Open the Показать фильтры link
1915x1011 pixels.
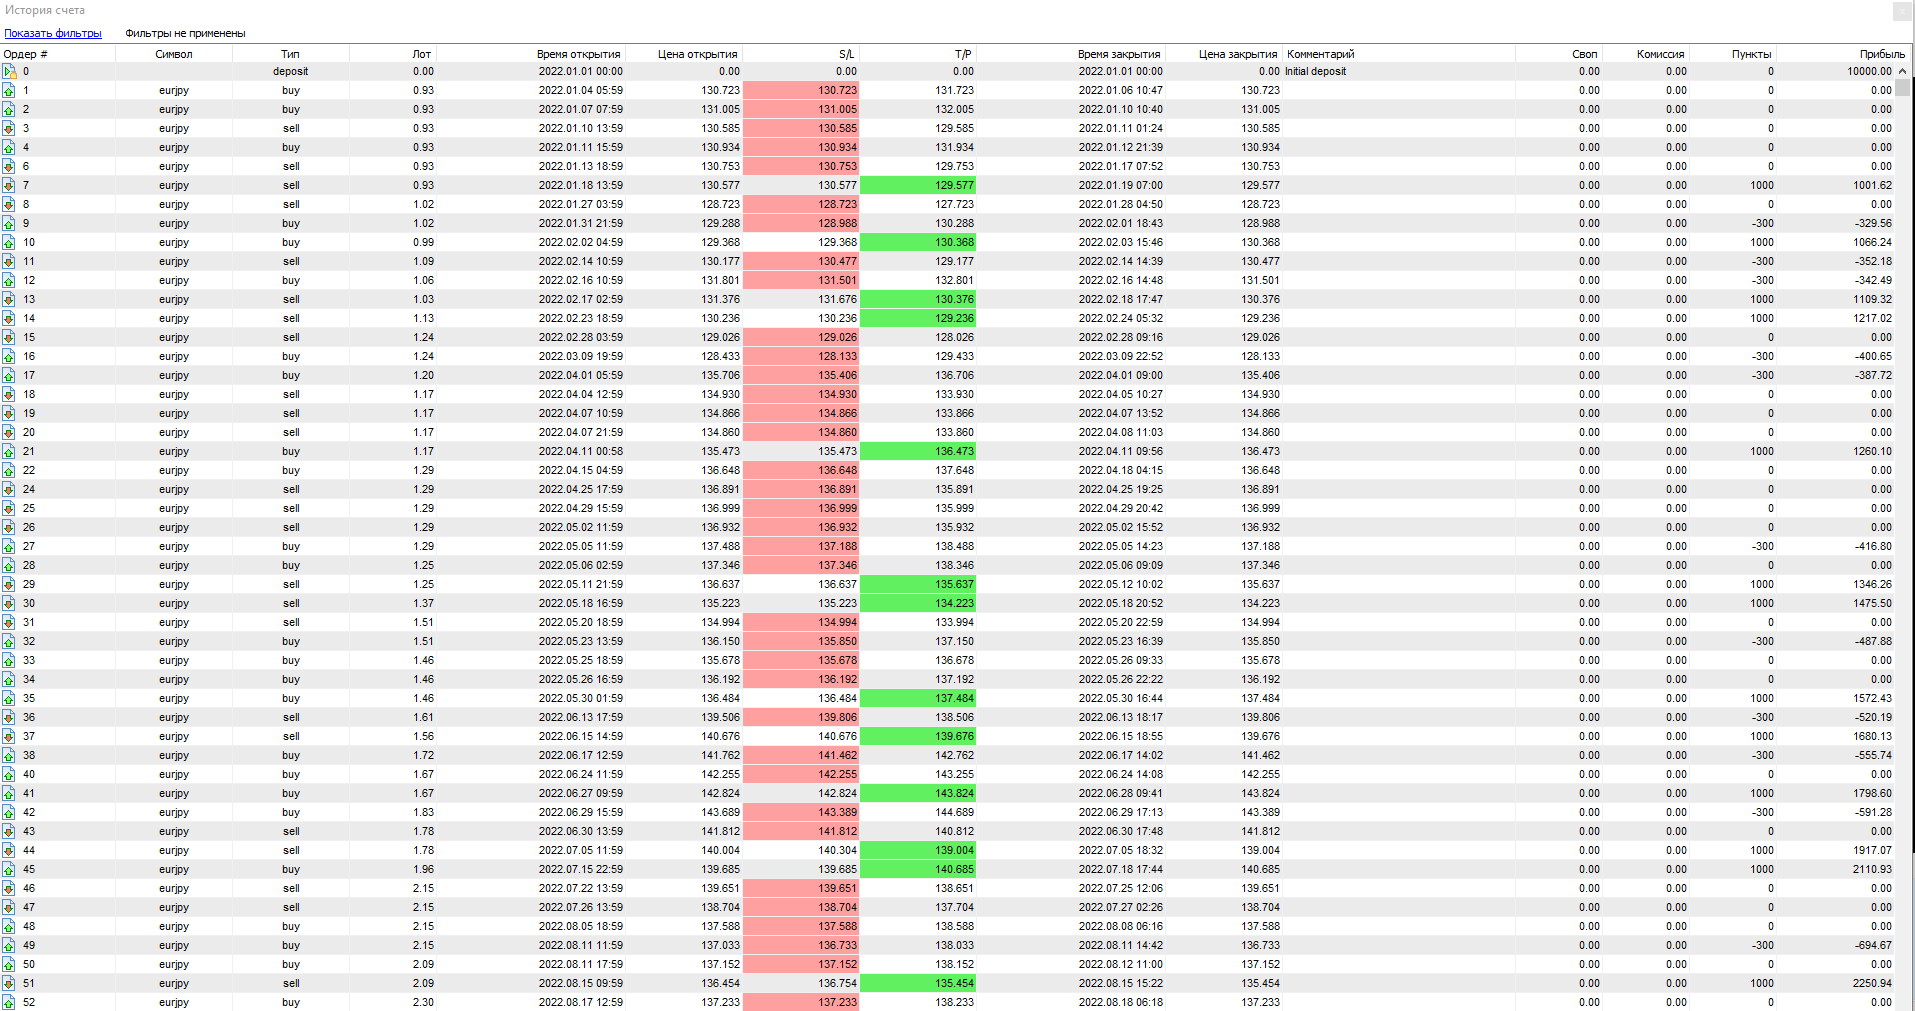(53, 33)
